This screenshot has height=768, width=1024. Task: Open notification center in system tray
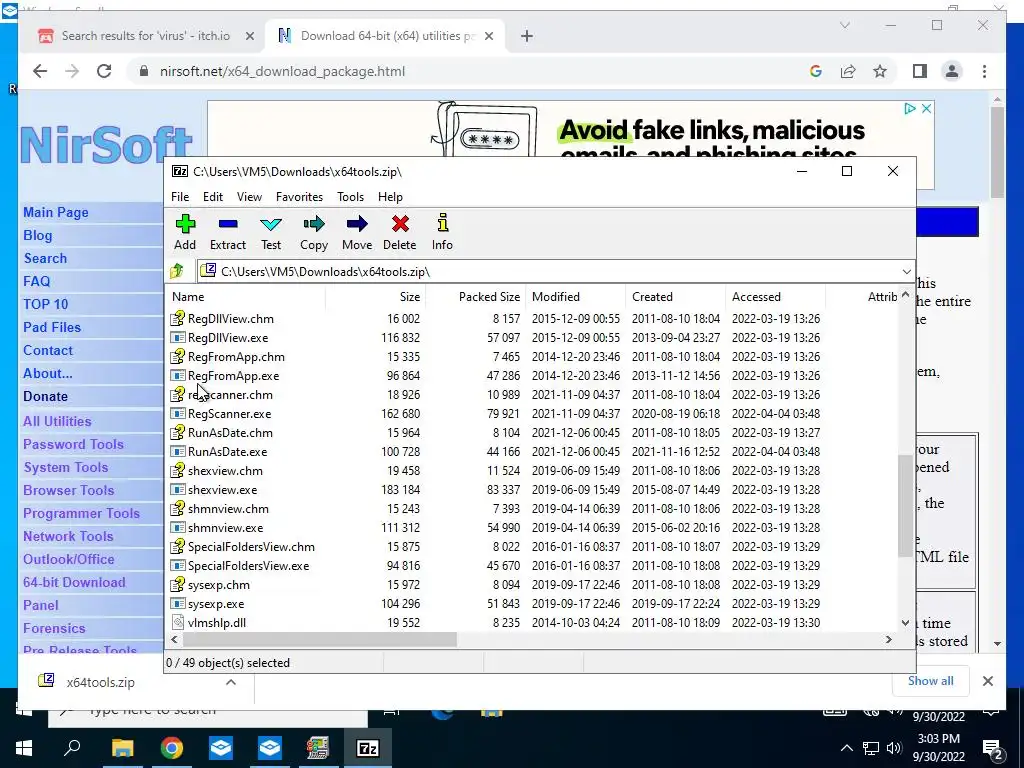click(x=993, y=749)
